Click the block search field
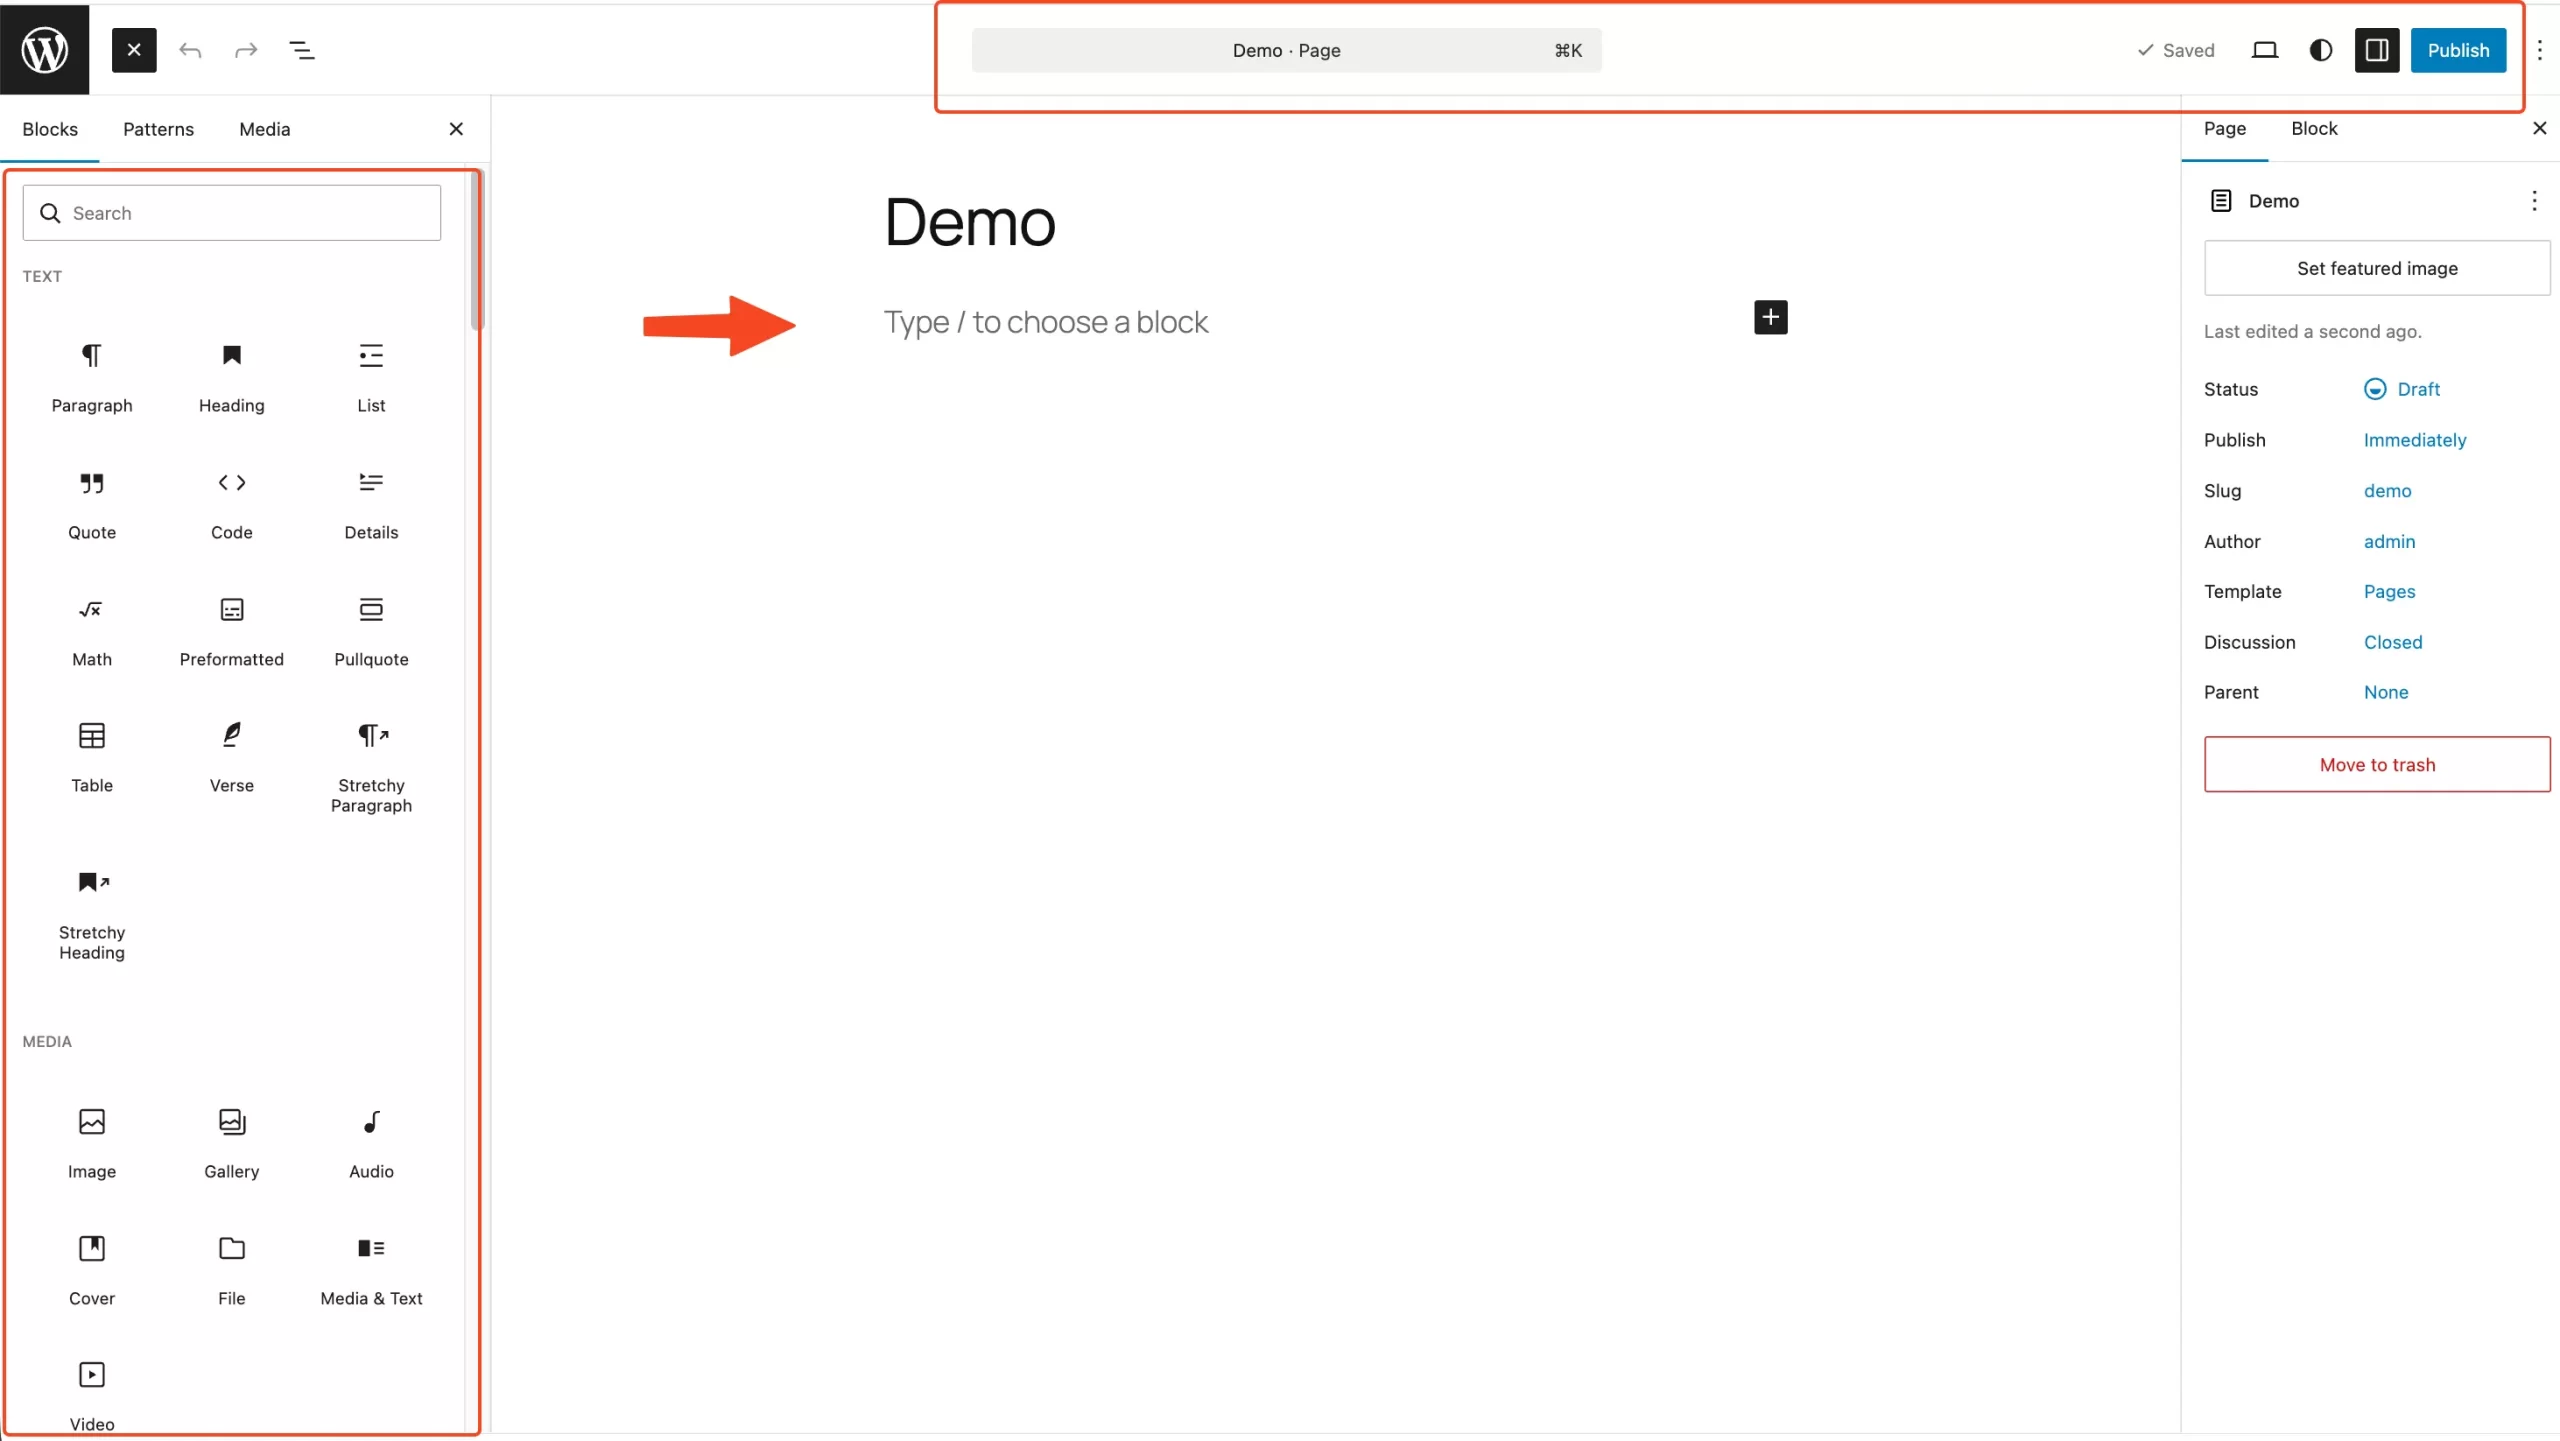The image size is (2560, 1441). [231, 212]
